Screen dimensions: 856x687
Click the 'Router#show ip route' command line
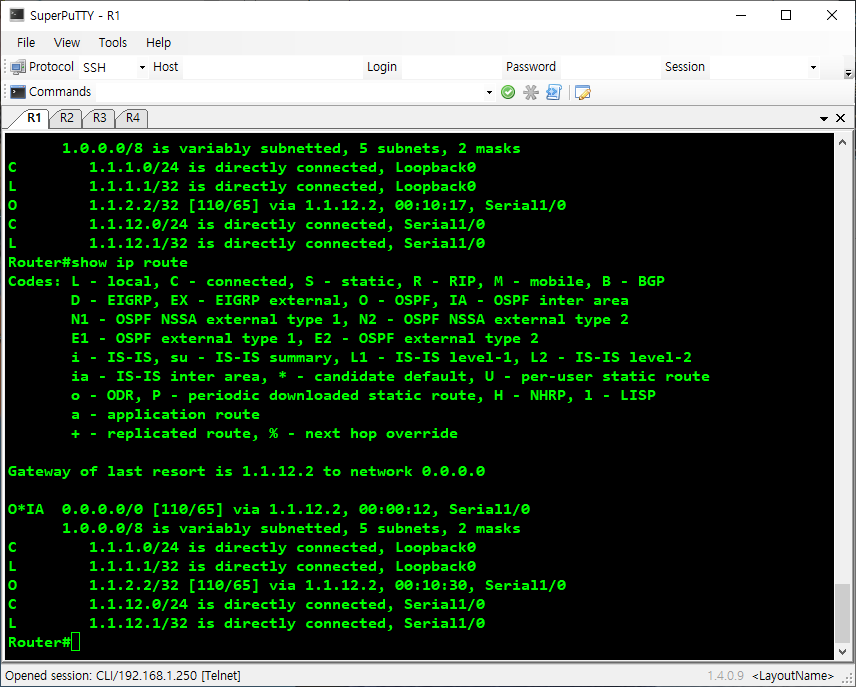tap(98, 262)
